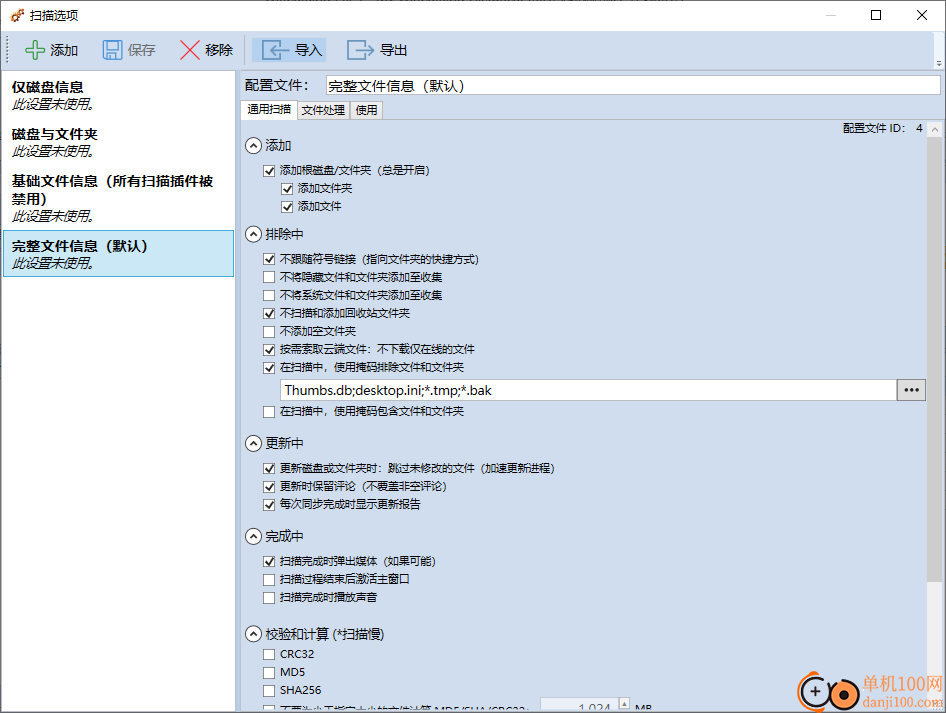Switch to the 通用扫描 tab
946x713 pixels.
[x=268, y=109]
